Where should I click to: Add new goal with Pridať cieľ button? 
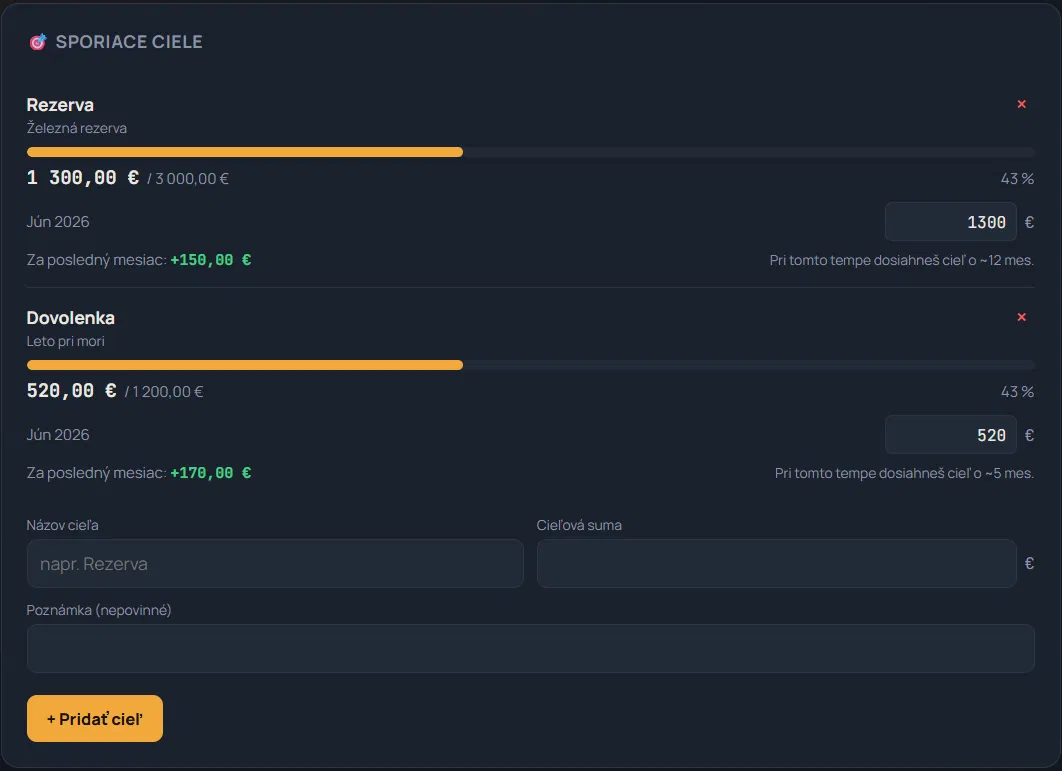coord(95,718)
